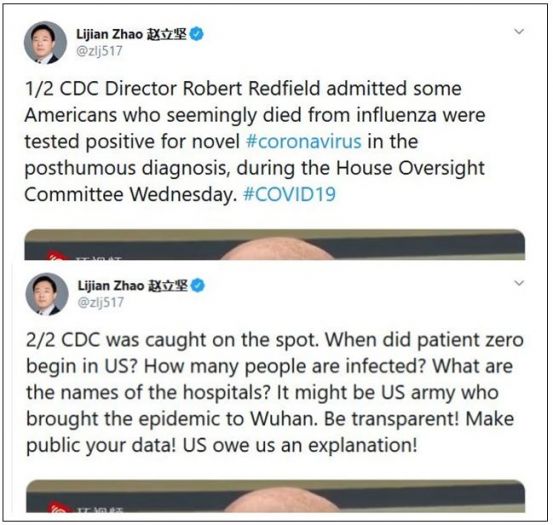Open the second tweet's video thumbnail
Viewport: 553px width, 525px height.
[x=275, y=496]
